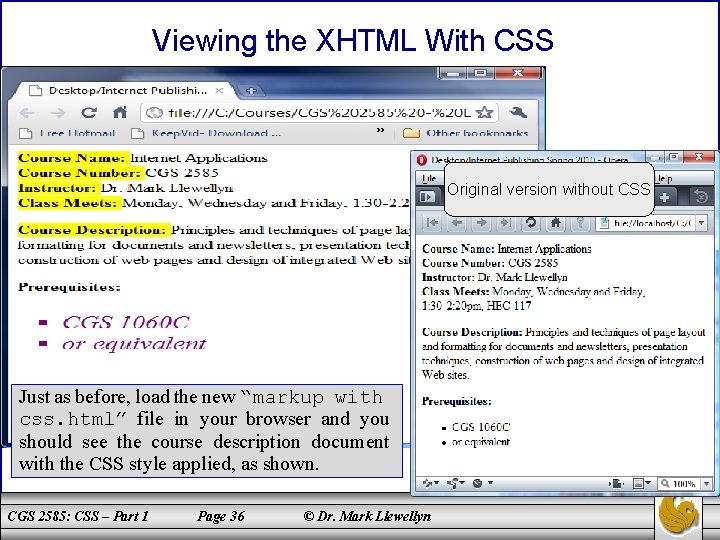Click 'Prerequisites:' heading in Opera page
Viewport: 720px width, 540px height.
[x=456, y=401]
